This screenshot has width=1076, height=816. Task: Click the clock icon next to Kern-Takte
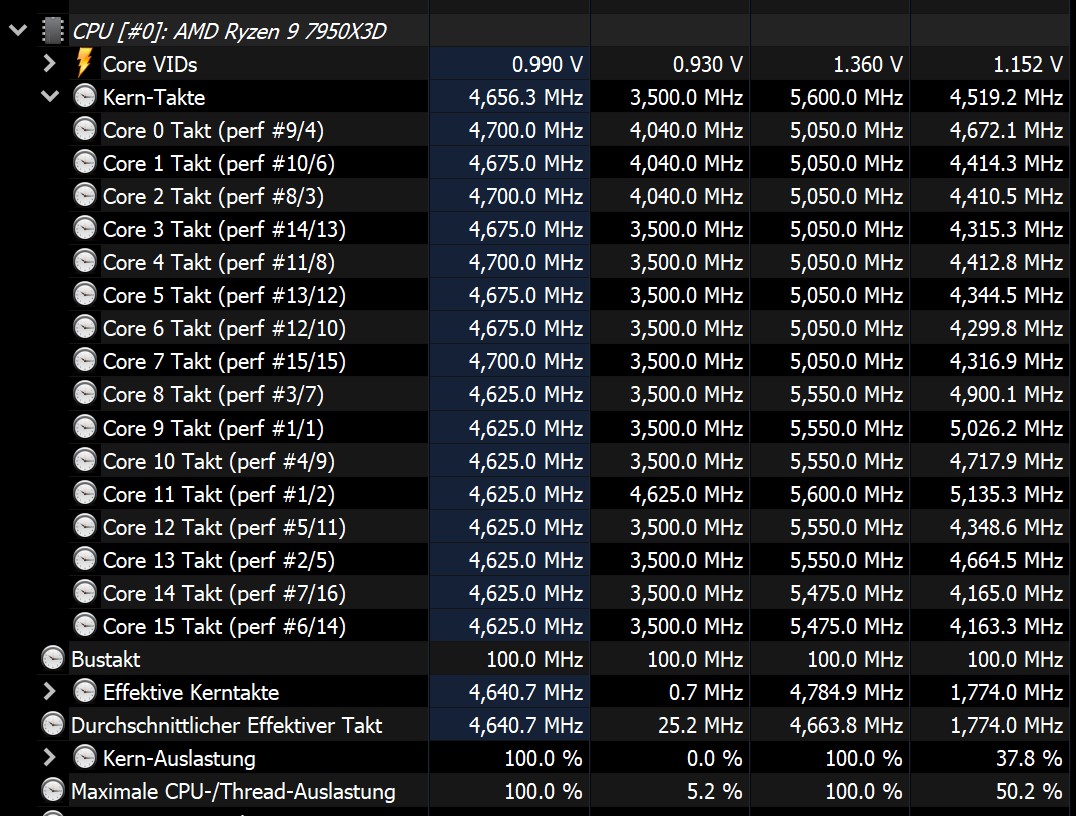[x=85, y=96]
